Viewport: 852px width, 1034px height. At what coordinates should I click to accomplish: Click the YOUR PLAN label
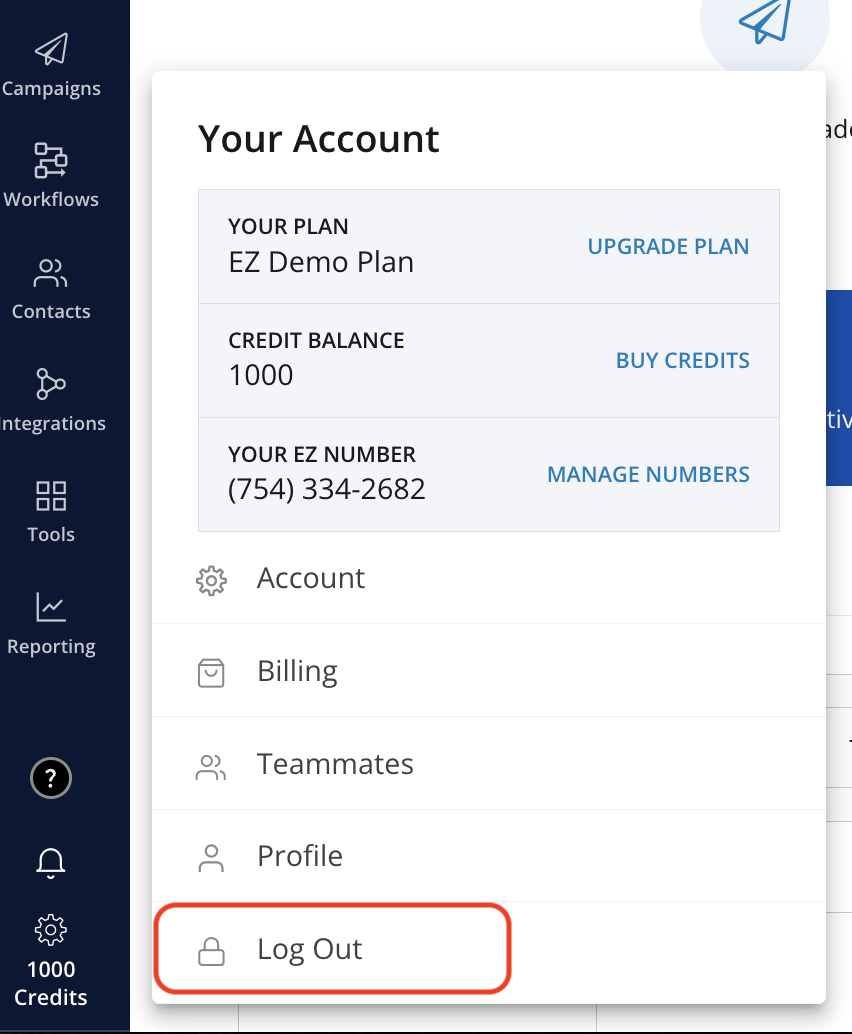tap(288, 227)
